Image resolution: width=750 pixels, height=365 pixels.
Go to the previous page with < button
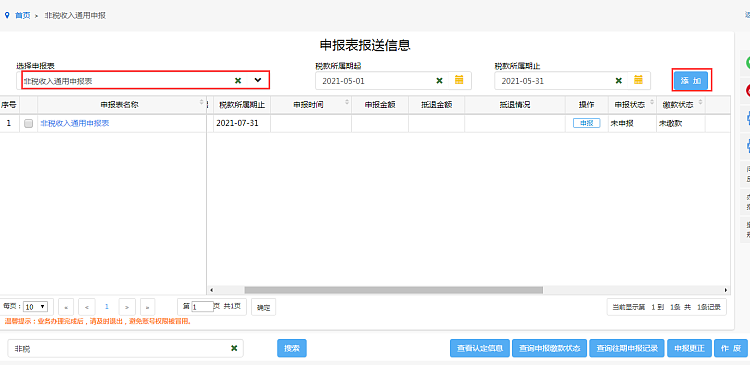tap(87, 307)
